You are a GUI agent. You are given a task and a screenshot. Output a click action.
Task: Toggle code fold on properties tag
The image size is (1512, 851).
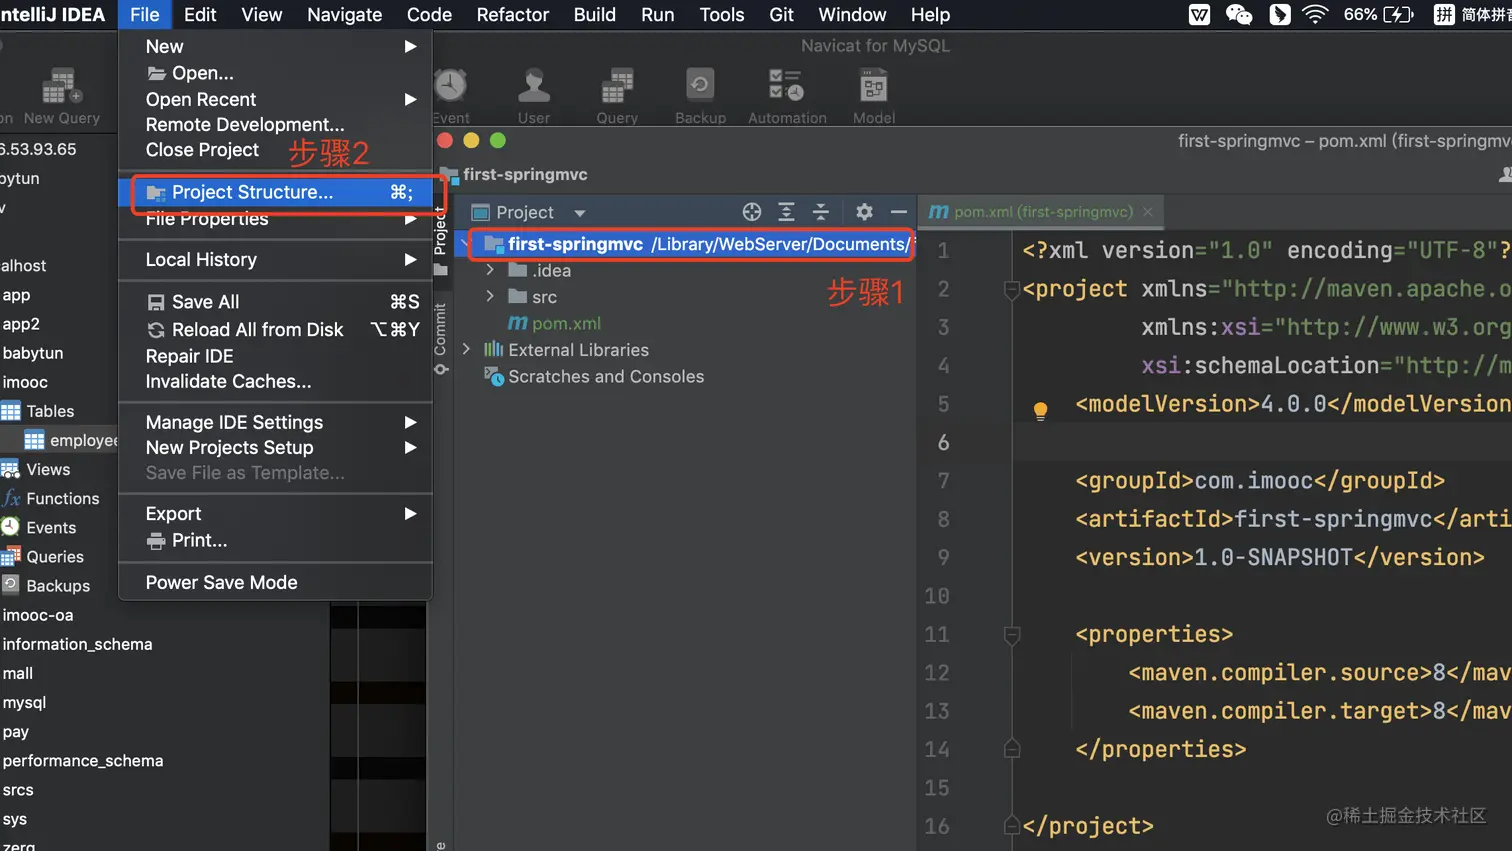click(x=1012, y=635)
